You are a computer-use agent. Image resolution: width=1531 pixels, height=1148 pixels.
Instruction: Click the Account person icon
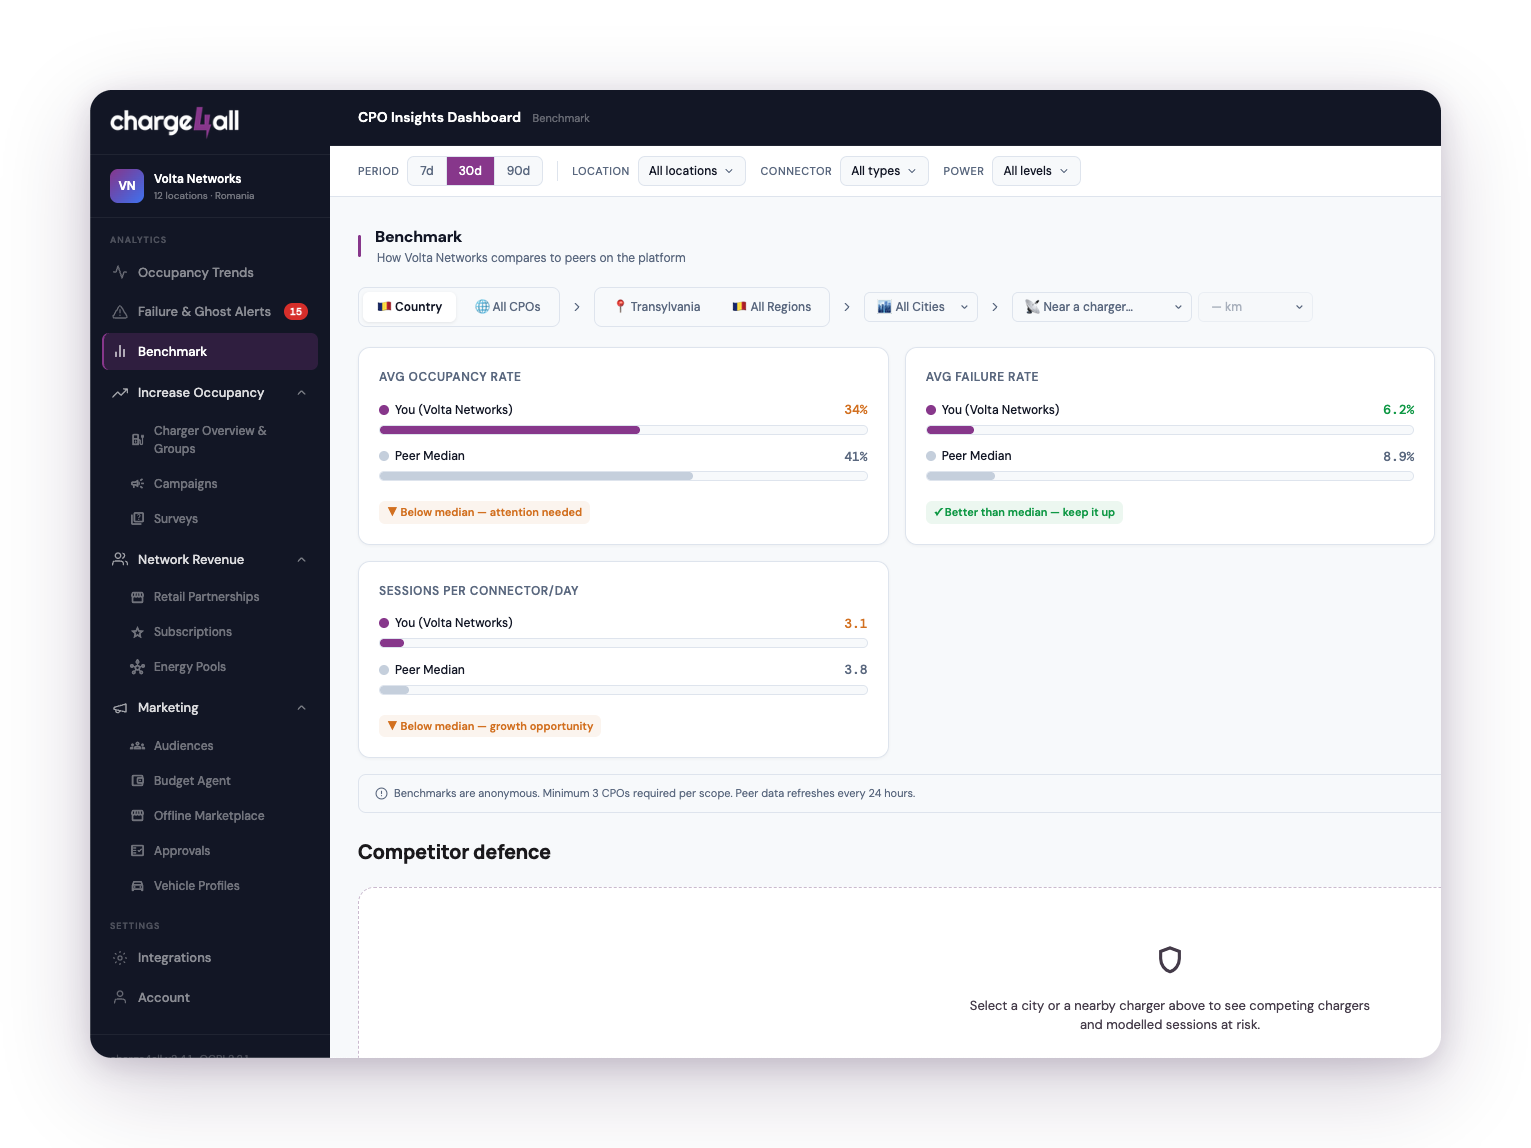tap(120, 998)
